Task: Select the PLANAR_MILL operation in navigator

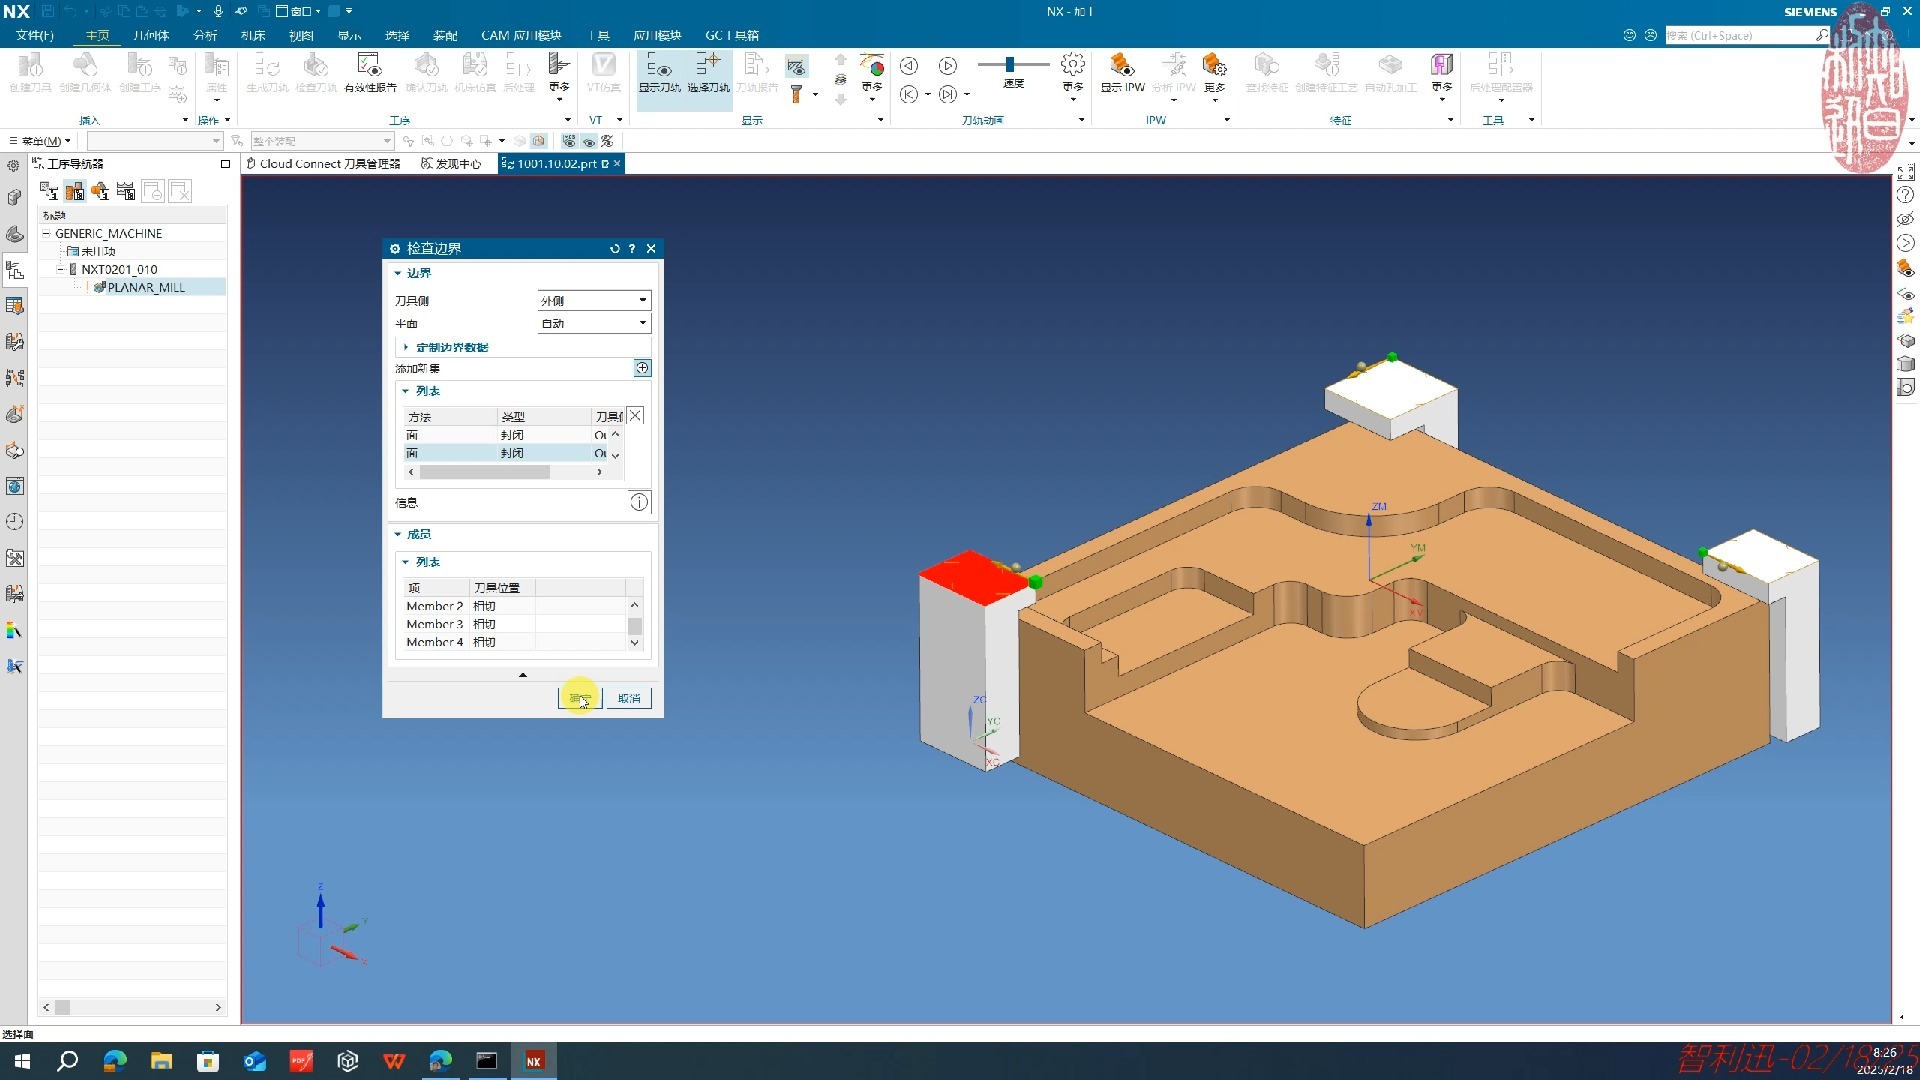Action: [145, 287]
